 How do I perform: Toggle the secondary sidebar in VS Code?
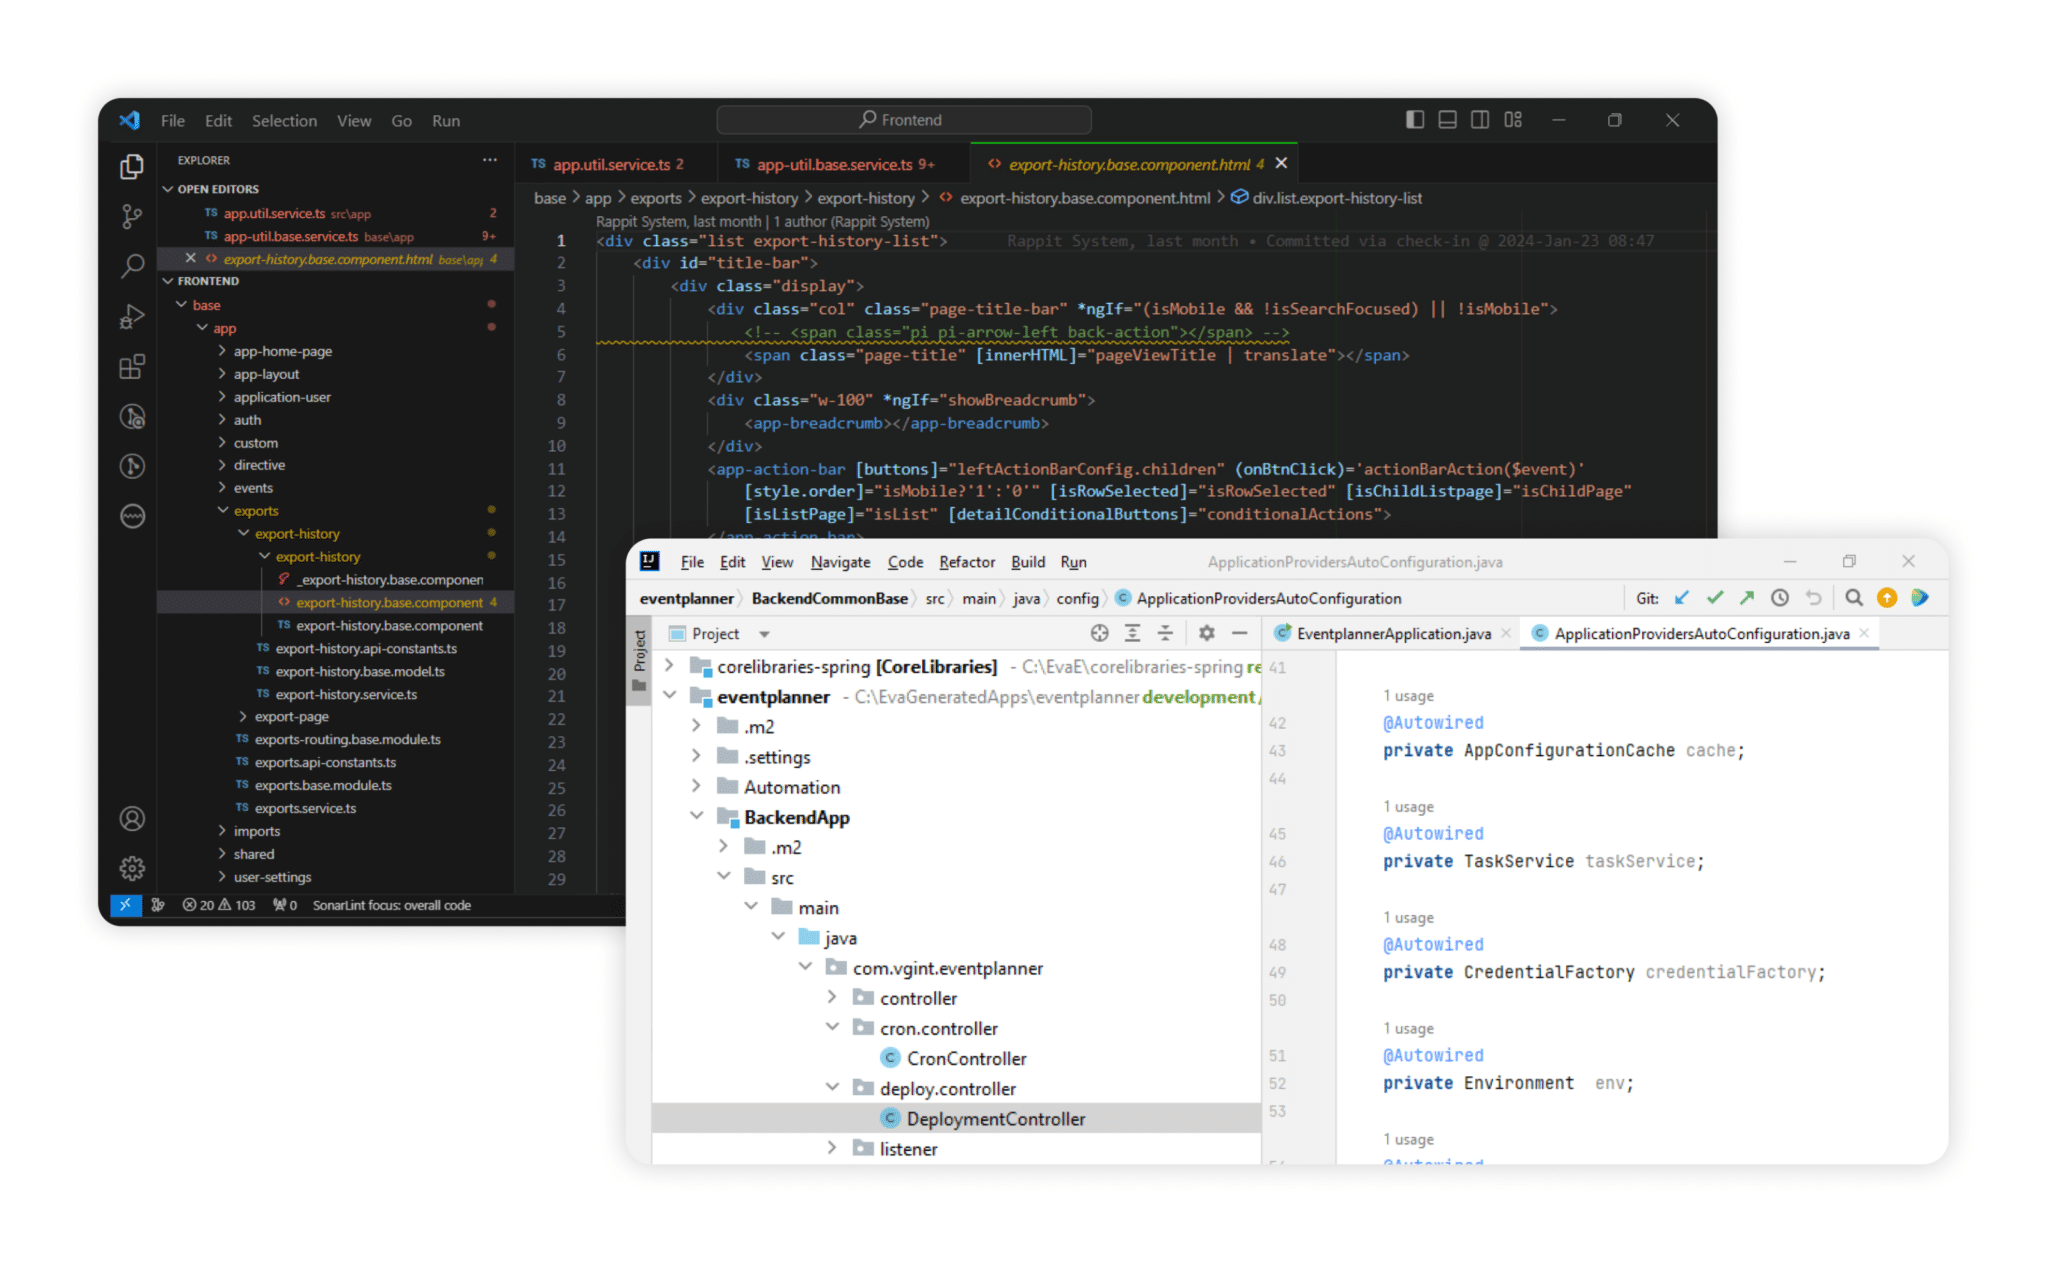click(1480, 119)
